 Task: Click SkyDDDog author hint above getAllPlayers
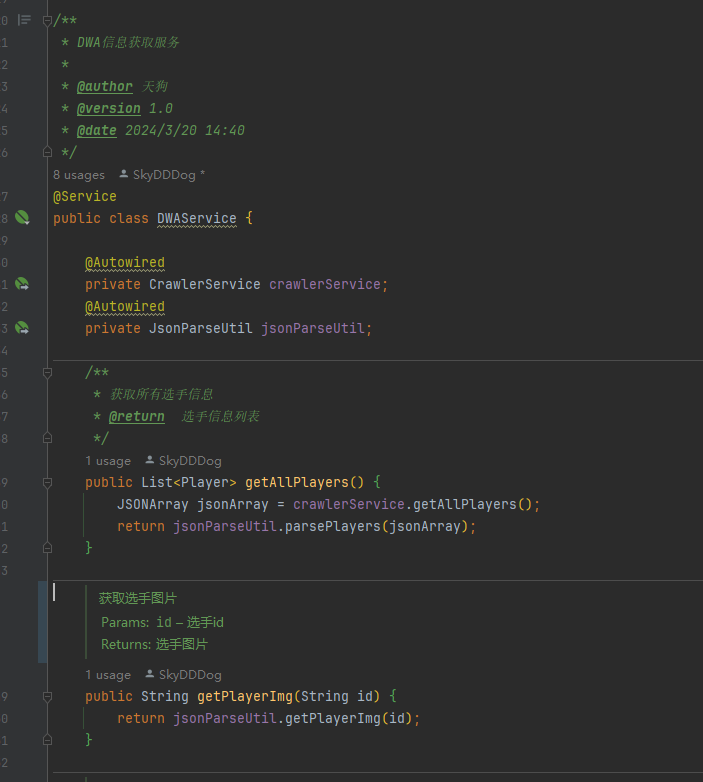[190, 461]
